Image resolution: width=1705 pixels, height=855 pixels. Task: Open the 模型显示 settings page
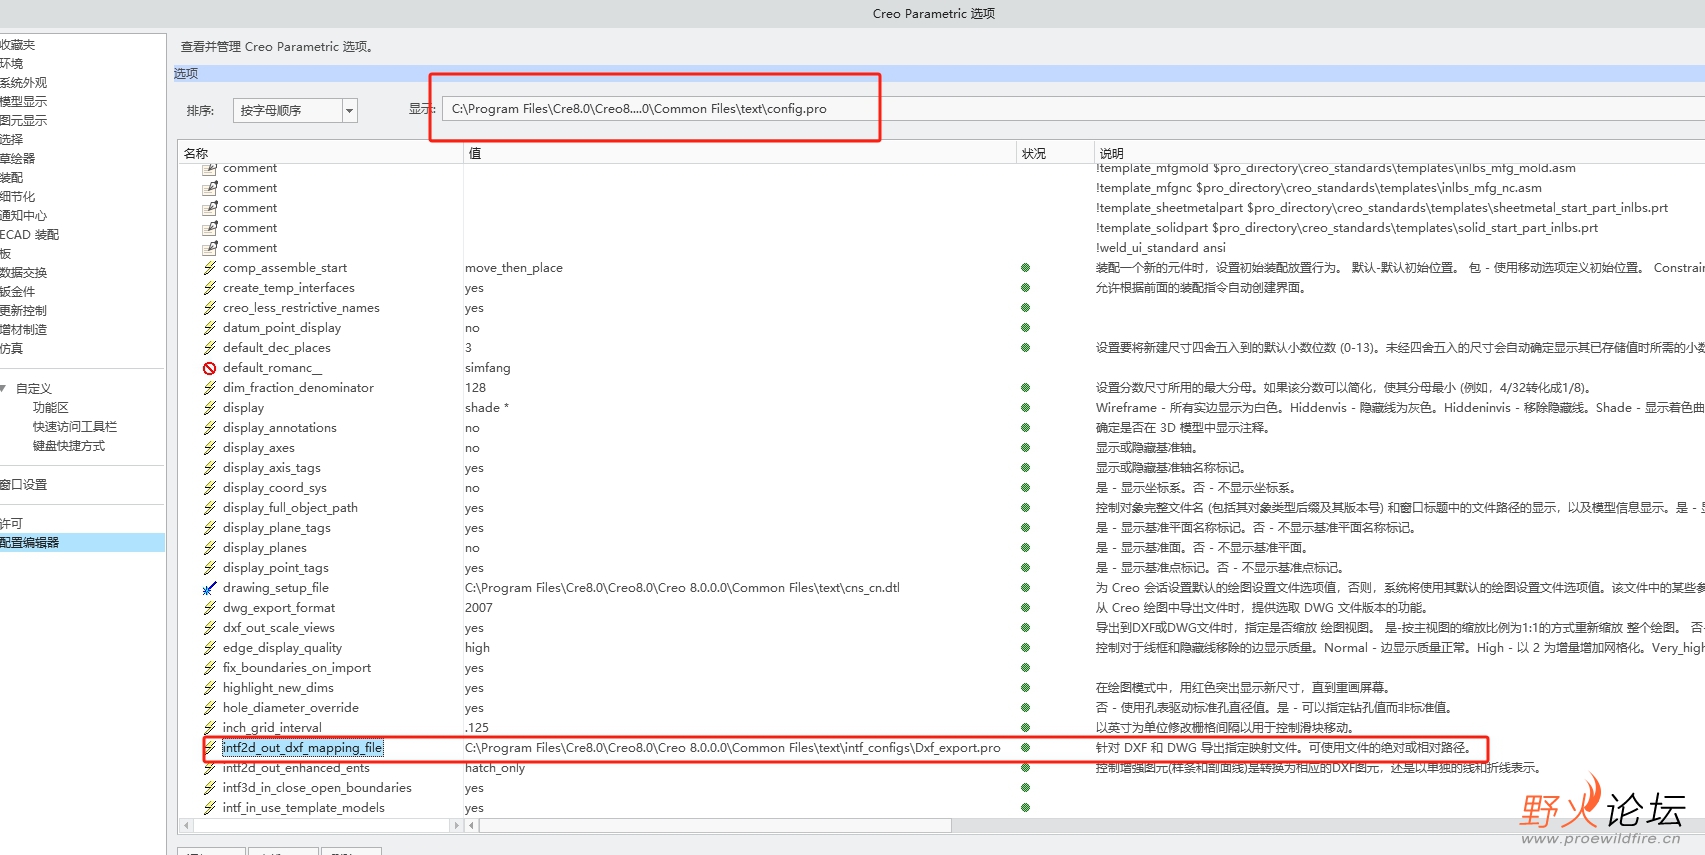[x=23, y=102]
